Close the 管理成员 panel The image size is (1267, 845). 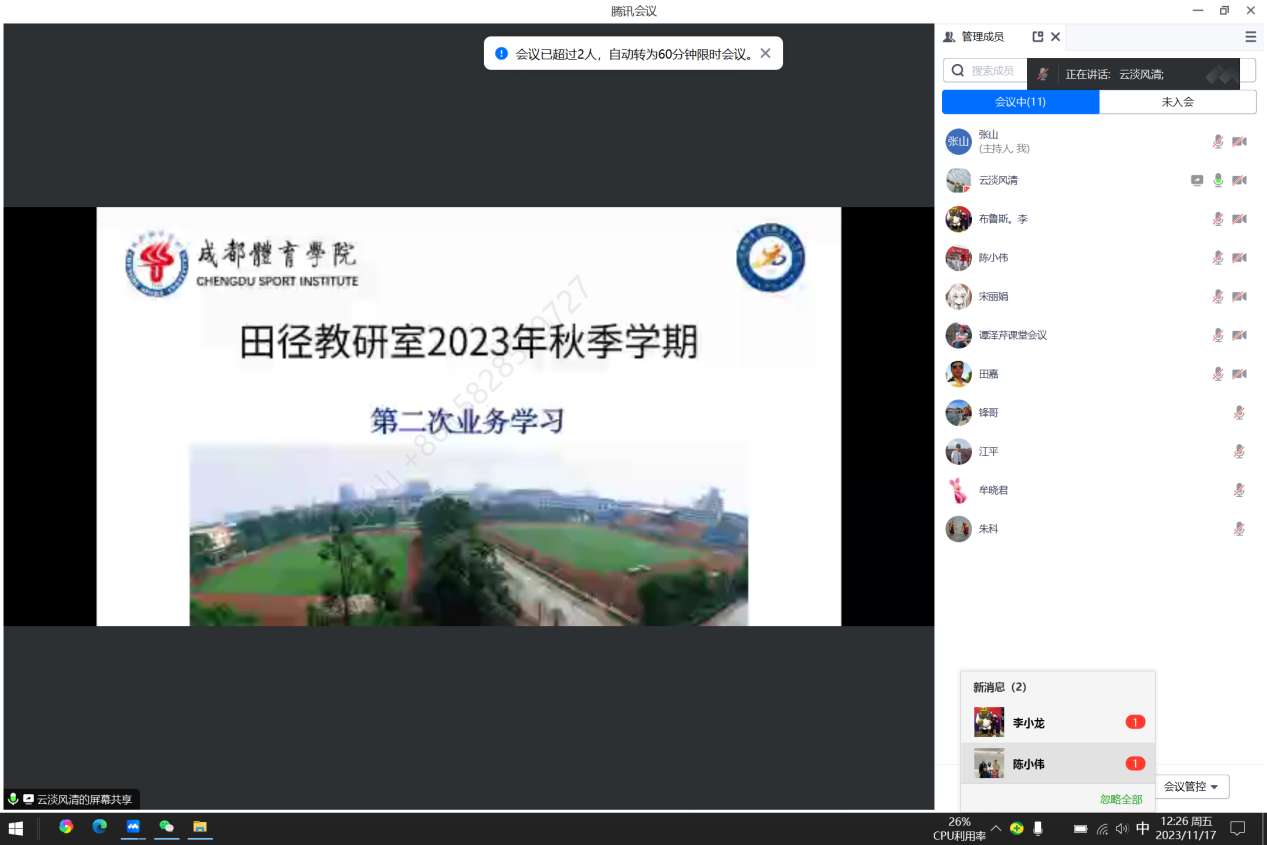[x=1055, y=37]
